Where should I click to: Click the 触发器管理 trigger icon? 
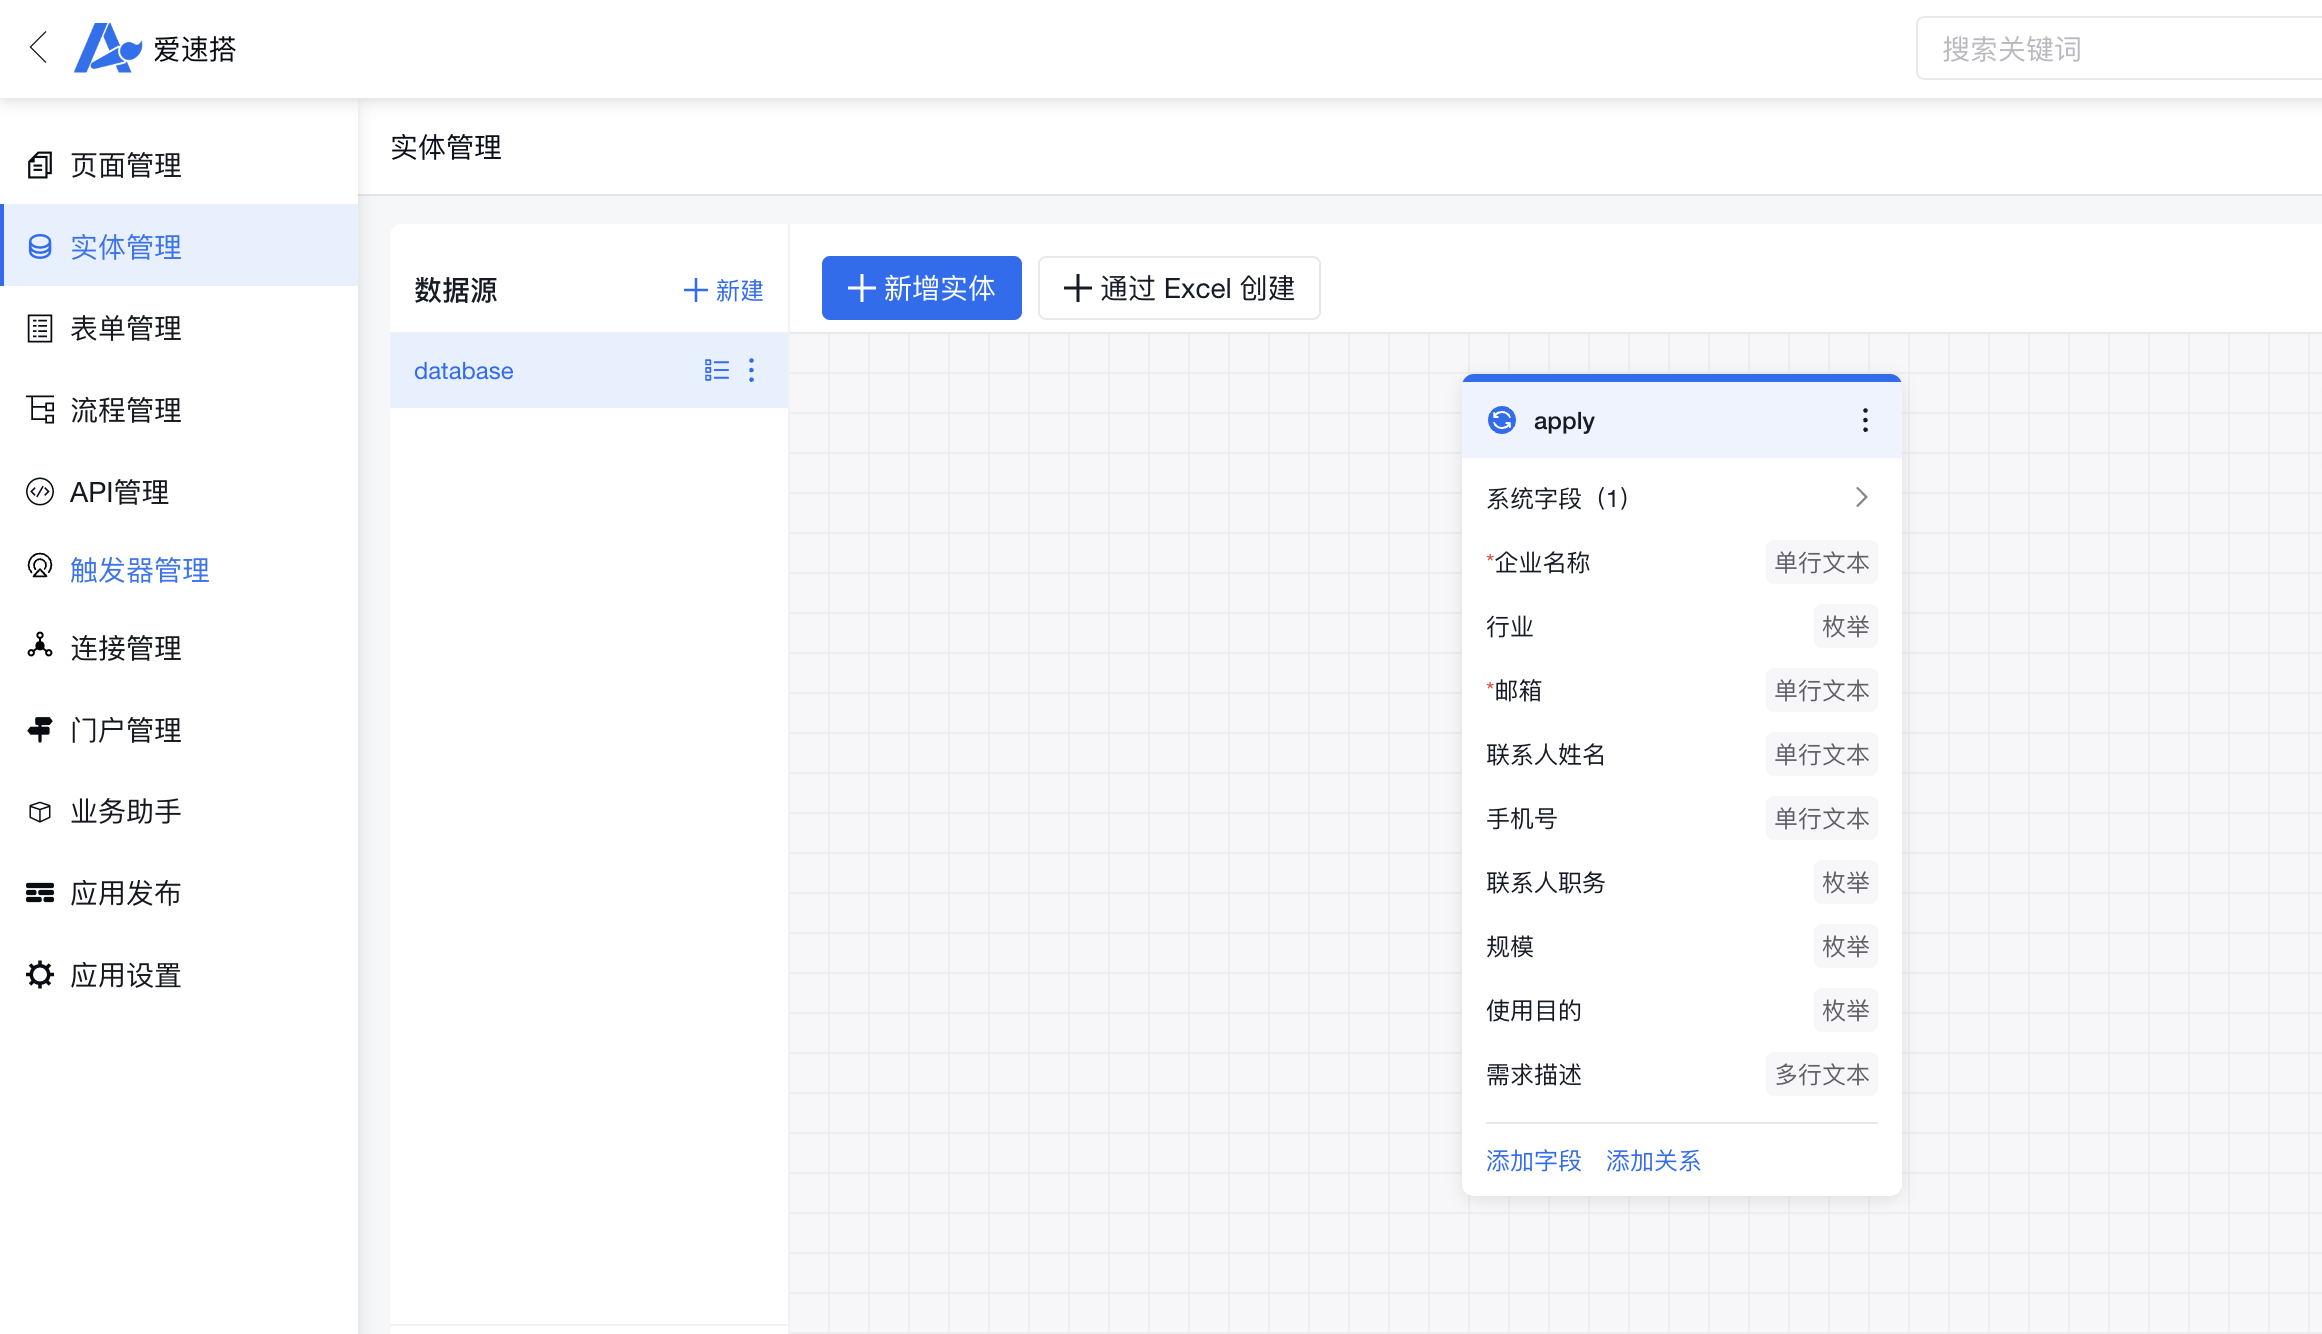[x=40, y=567]
